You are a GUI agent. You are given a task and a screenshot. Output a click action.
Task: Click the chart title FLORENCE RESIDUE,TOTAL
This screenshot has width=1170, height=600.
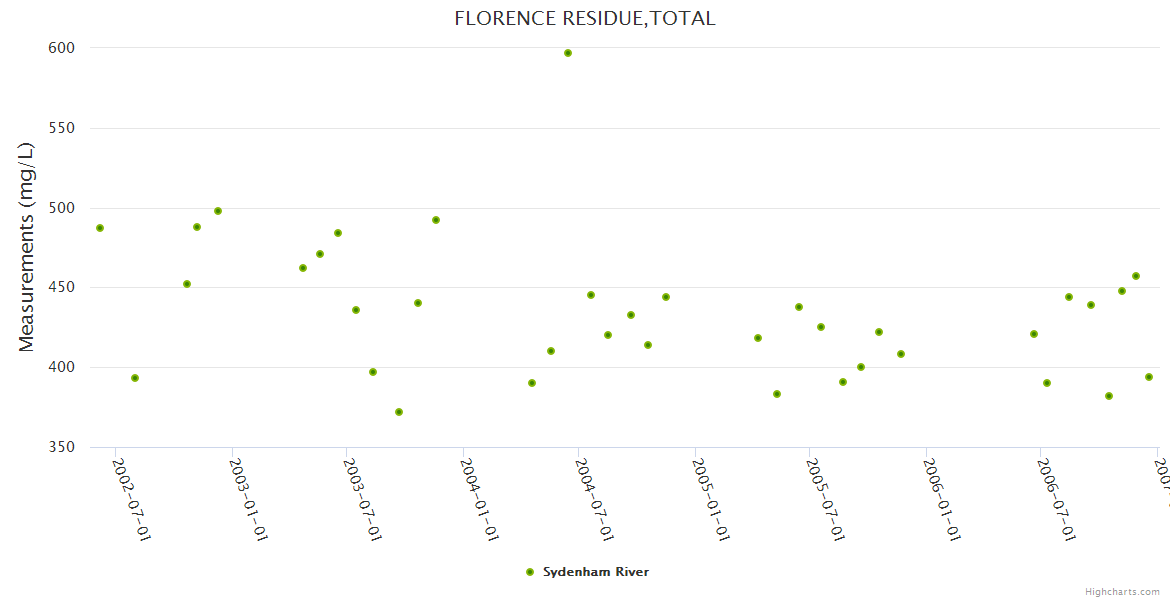(585, 18)
